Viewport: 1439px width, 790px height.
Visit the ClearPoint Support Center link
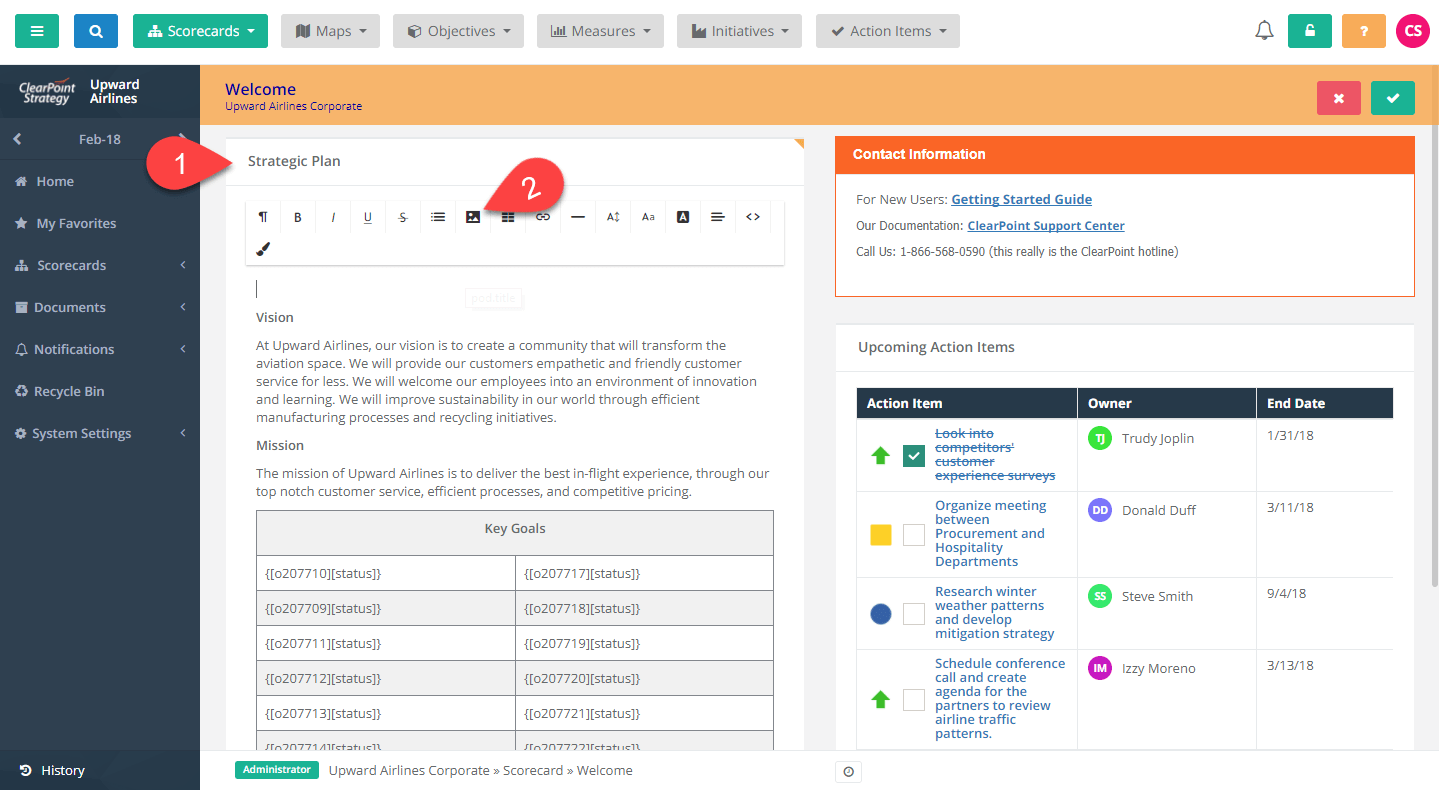pos(1045,225)
